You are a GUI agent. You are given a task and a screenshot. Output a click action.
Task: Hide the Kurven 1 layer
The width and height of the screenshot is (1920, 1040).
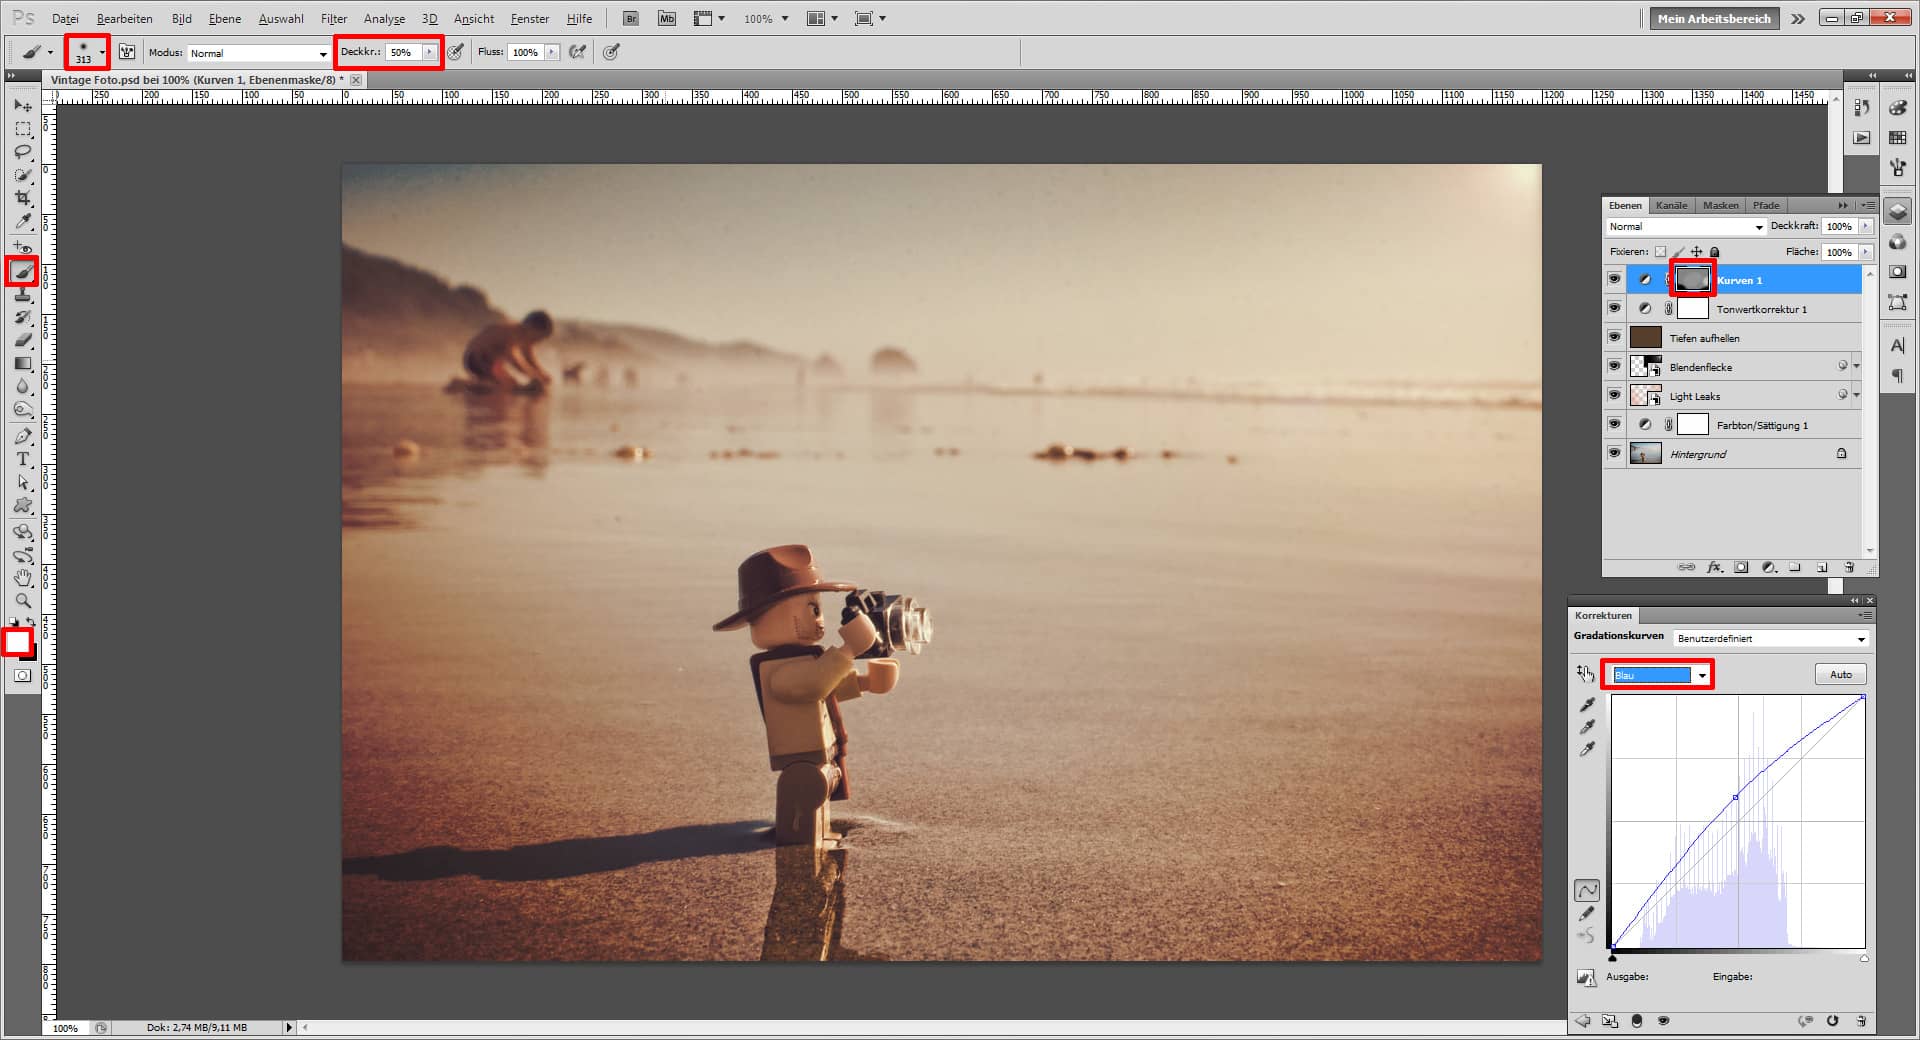tap(1614, 280)
